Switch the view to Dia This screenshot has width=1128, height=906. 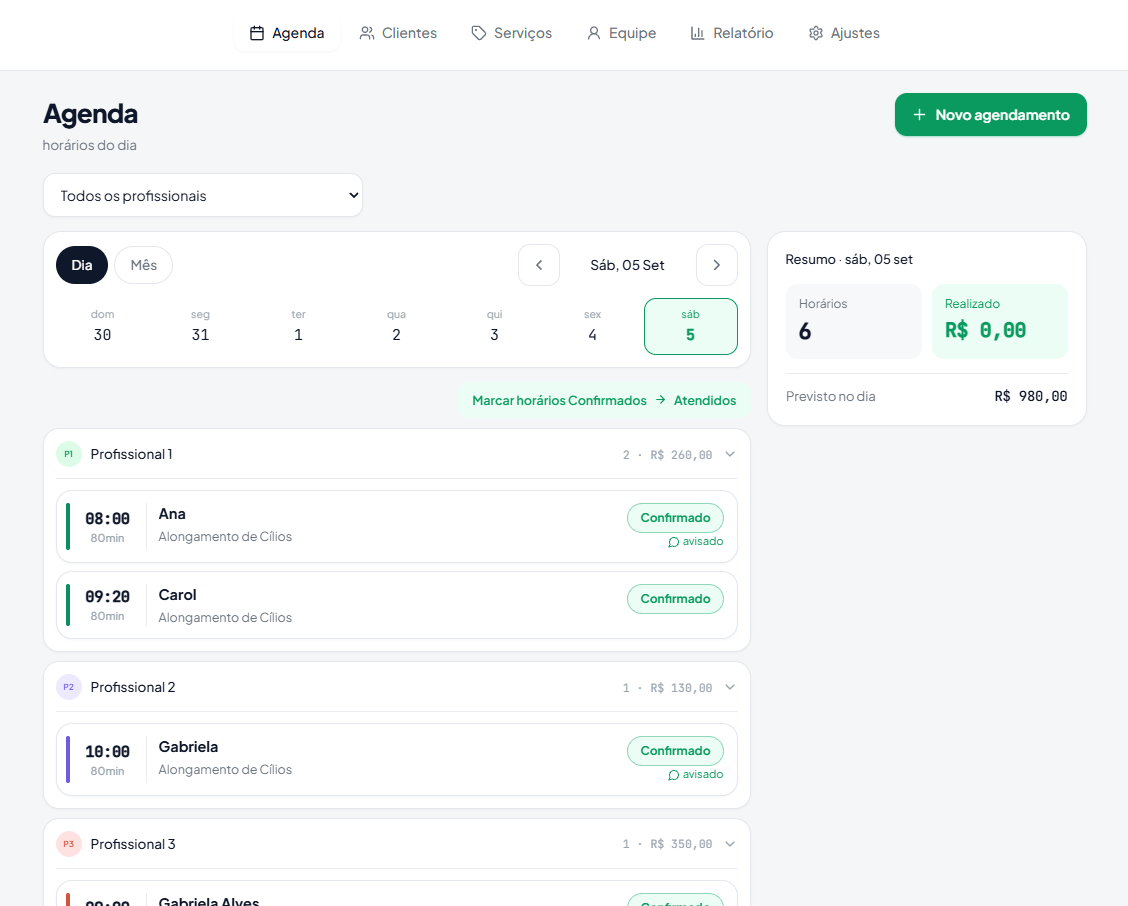(x=82, y=265)
